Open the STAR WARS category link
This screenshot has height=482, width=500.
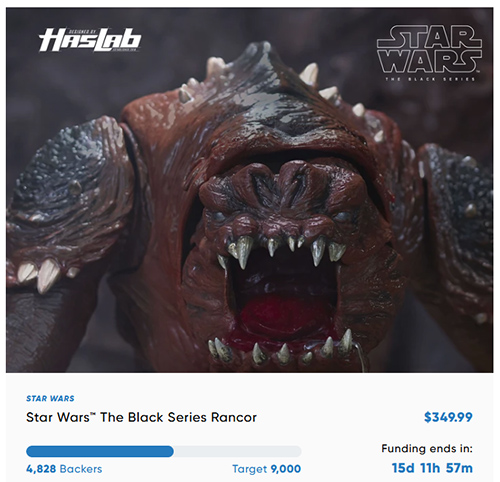coord(50,398)
